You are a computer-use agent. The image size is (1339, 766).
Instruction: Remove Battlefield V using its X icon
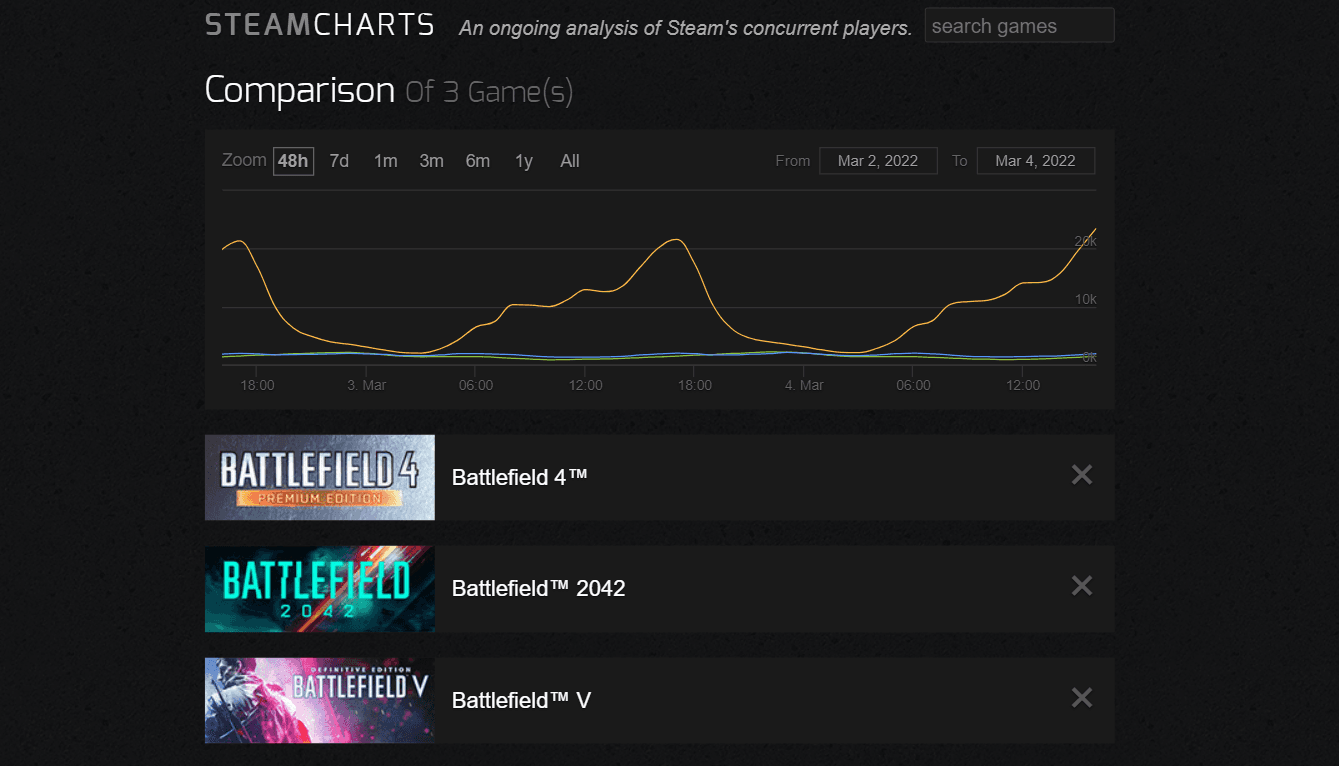pyautogui.click(x=1081, y=699)
